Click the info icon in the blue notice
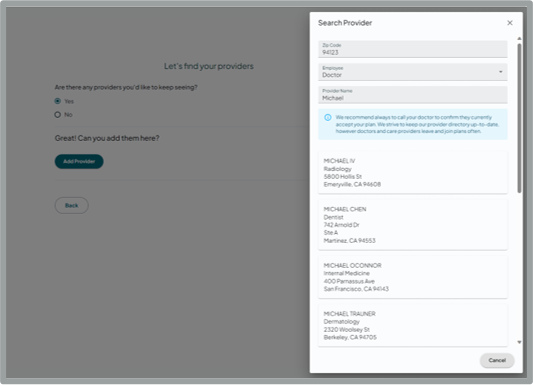 (328, 118)
